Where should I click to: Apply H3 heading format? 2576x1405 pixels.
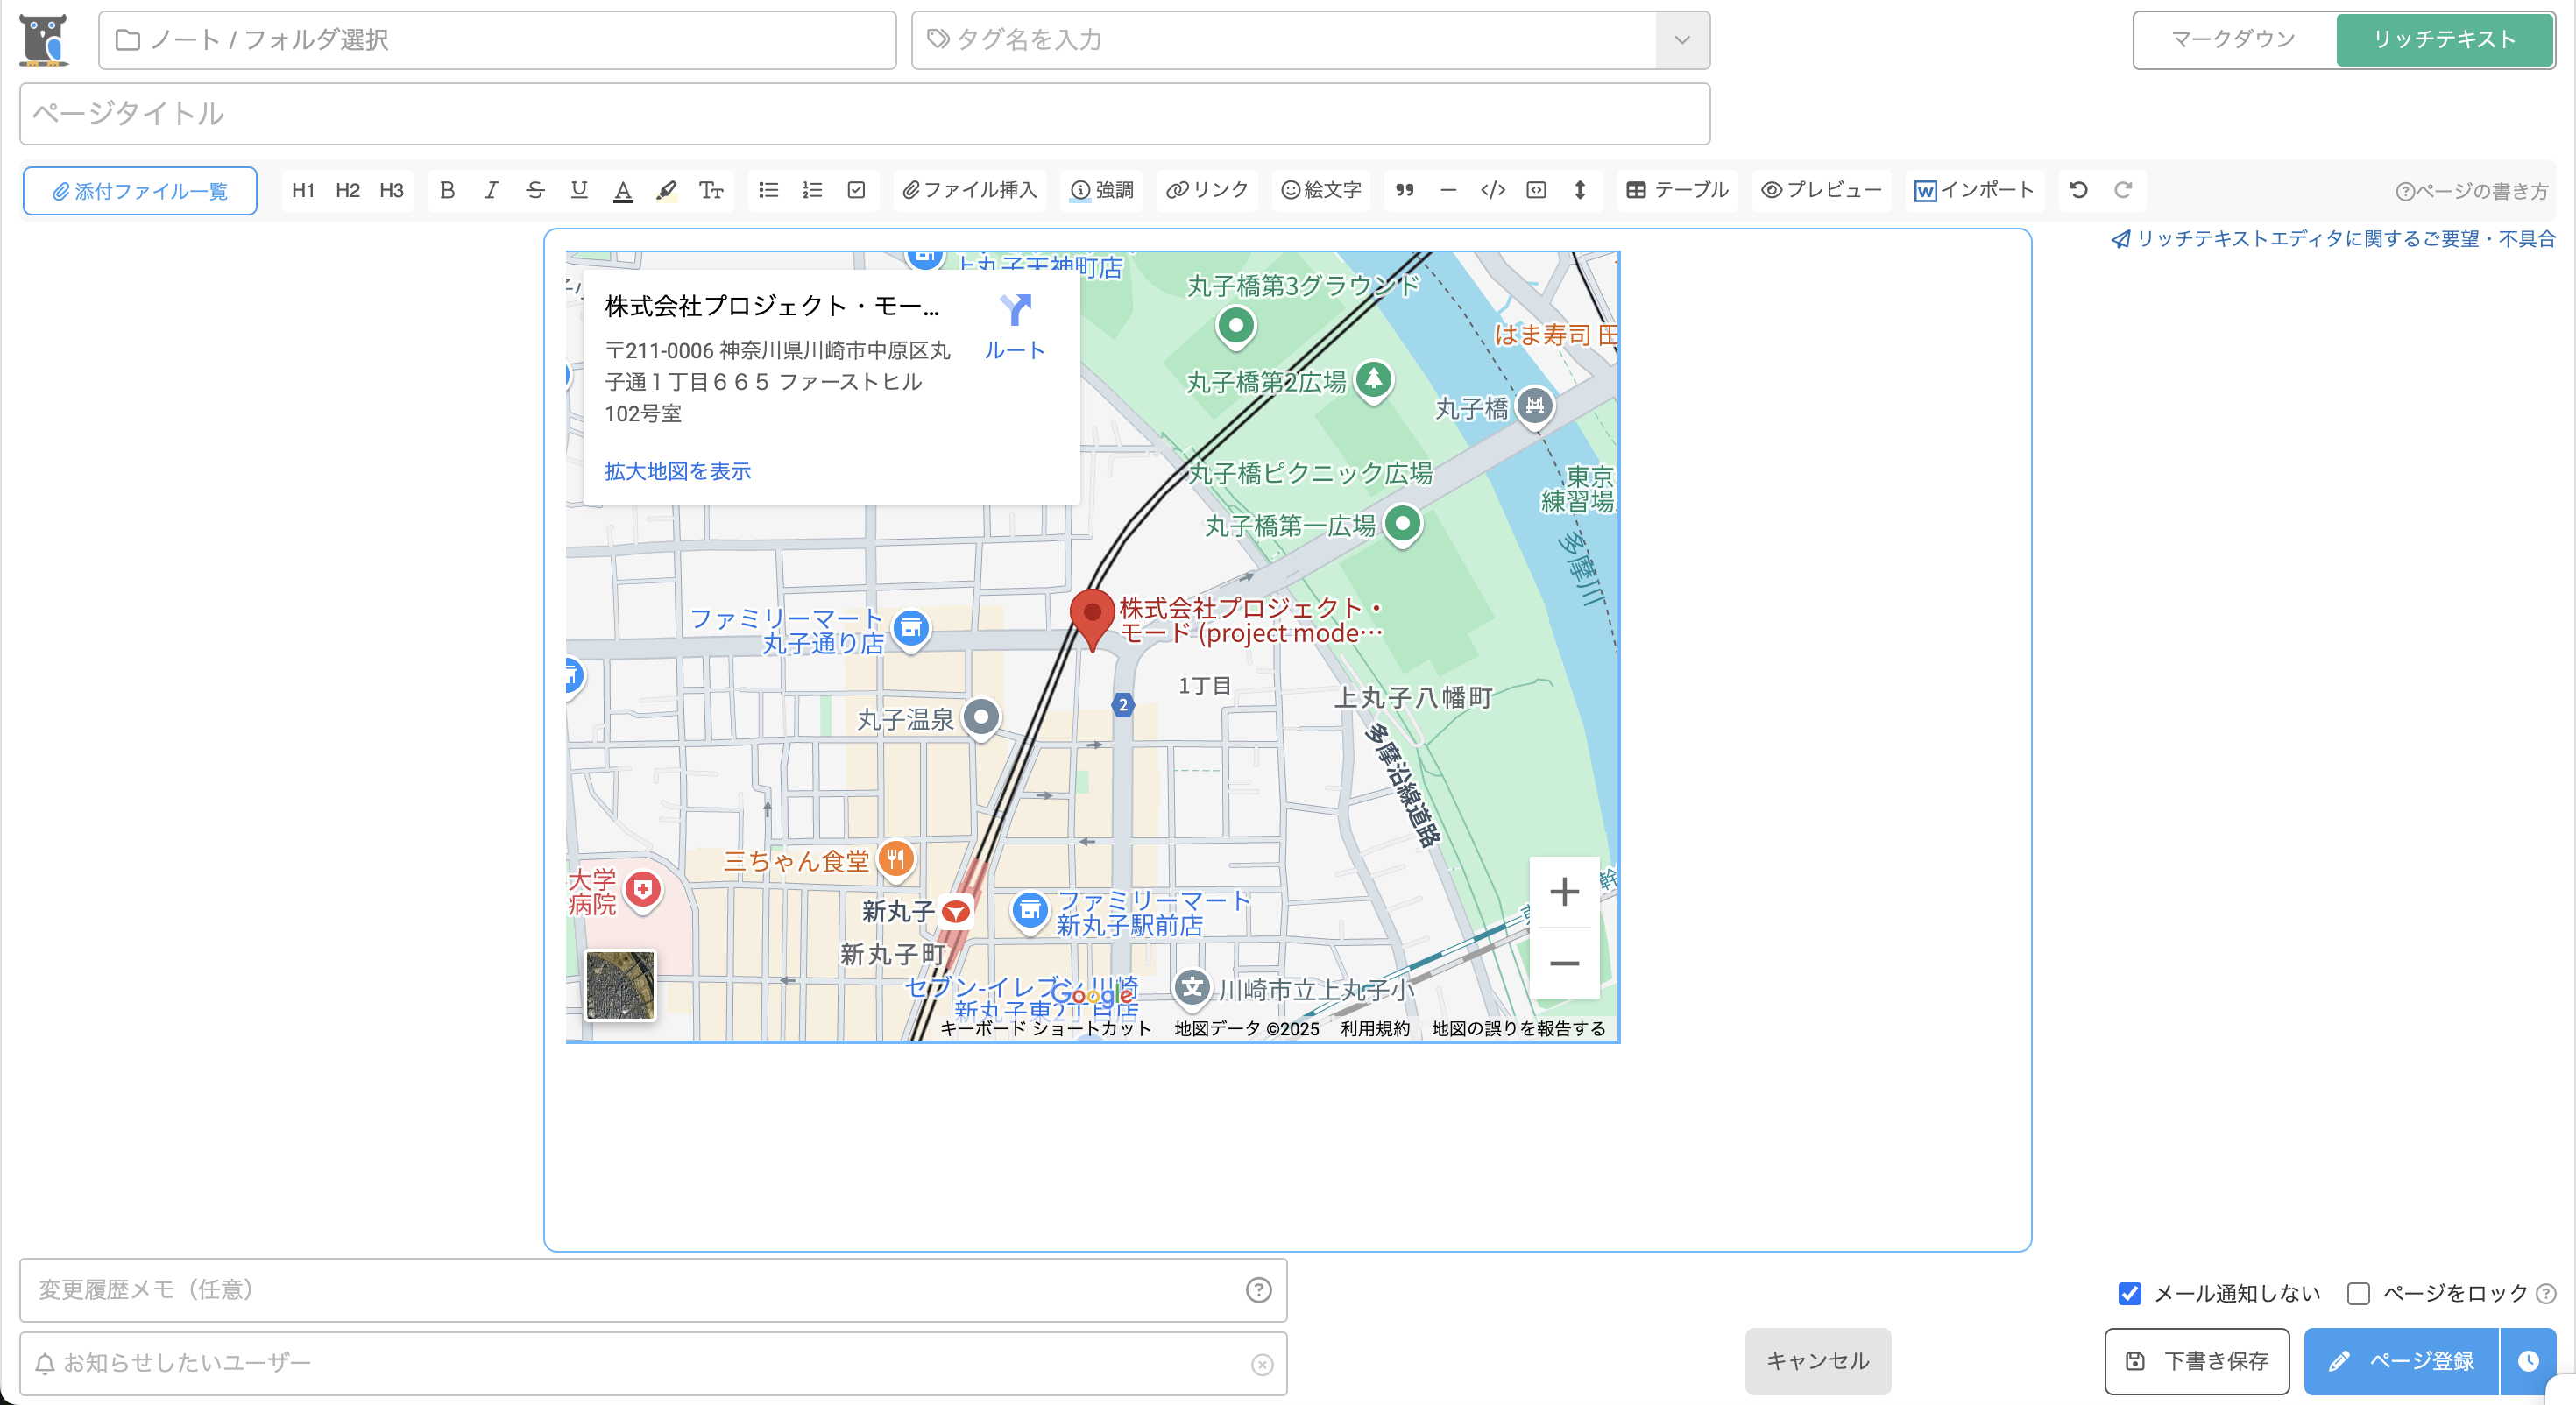(x=391, y=190)
